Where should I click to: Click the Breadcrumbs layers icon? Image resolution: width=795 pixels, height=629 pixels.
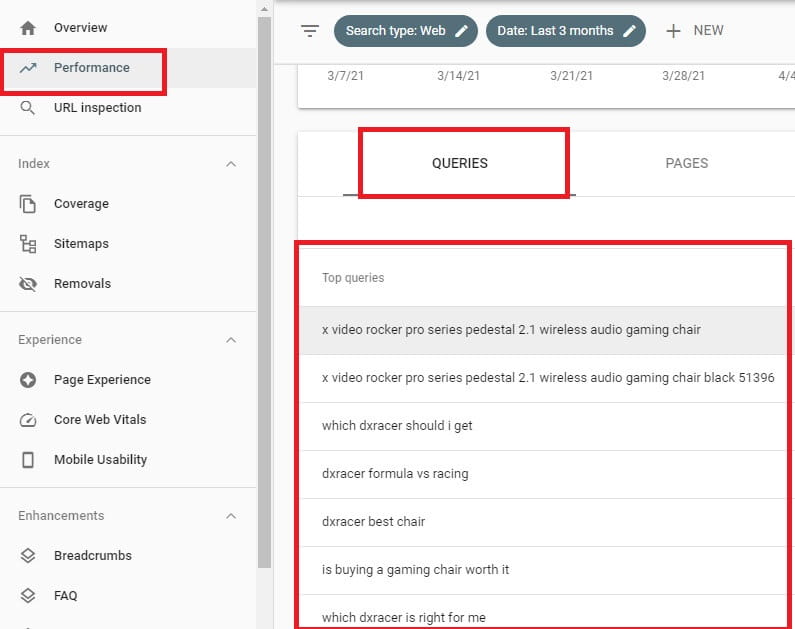pos(28,556)
